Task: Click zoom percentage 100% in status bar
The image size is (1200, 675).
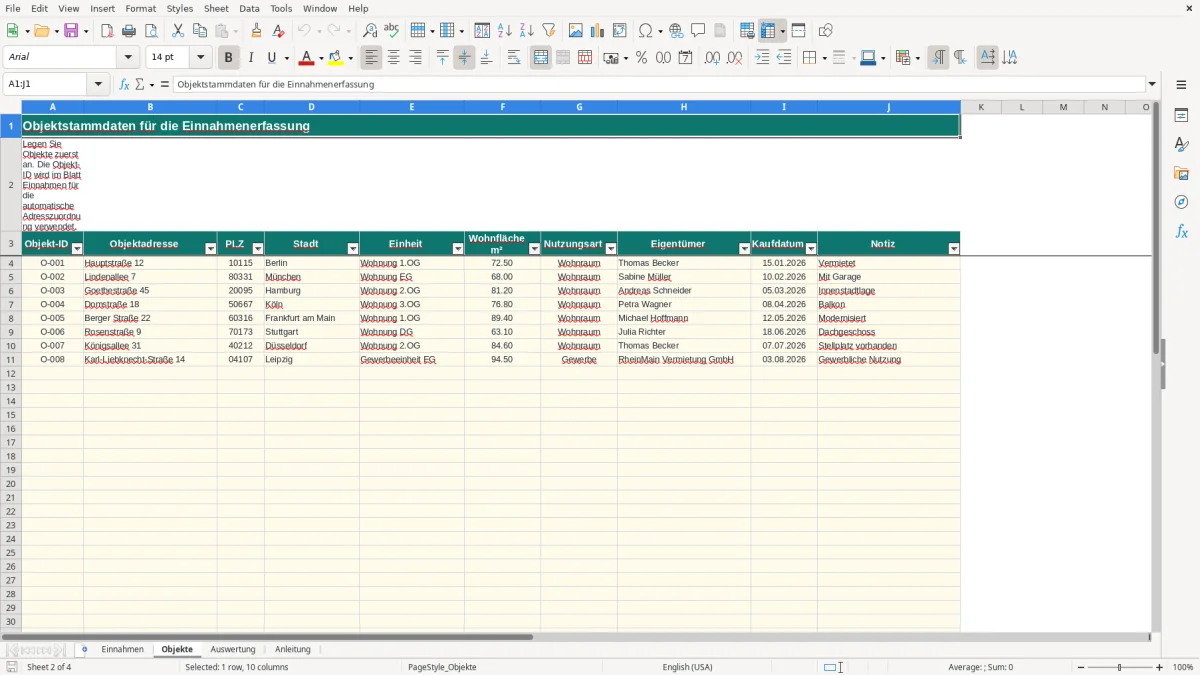Action: pyautogui.click(x=1183, y=667)
